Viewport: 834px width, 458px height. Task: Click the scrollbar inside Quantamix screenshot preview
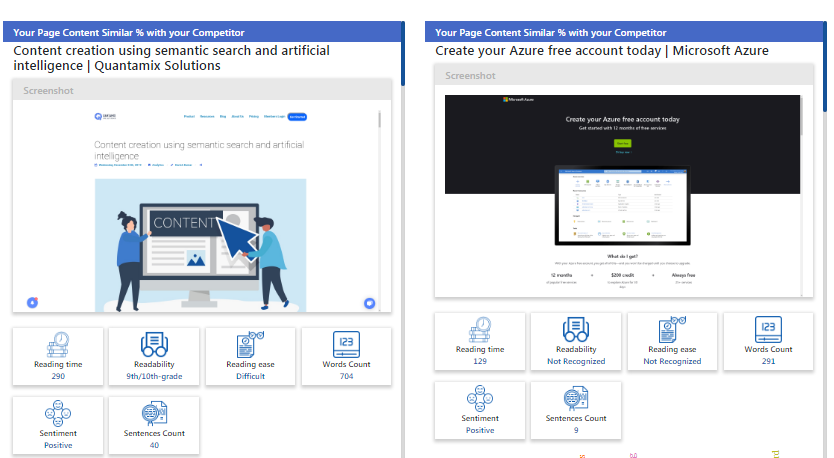[x=379, y=119]
